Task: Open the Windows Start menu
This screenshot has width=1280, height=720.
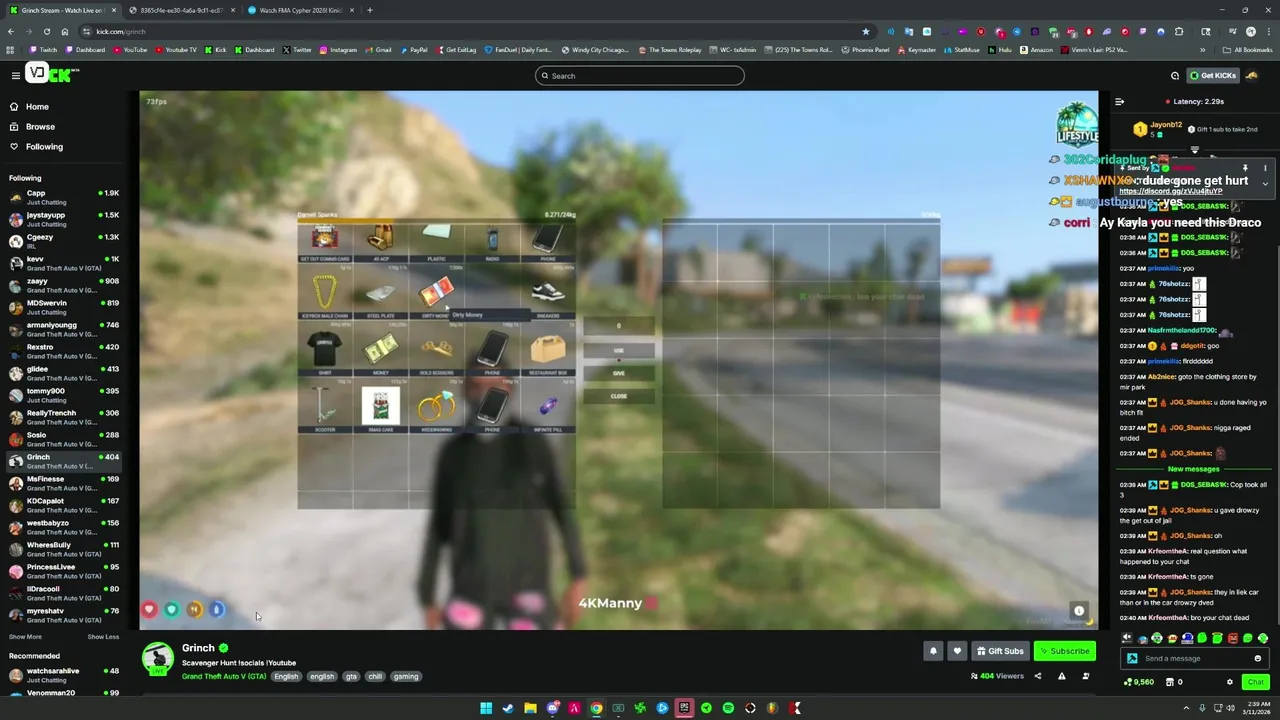Action: (486, 708)
